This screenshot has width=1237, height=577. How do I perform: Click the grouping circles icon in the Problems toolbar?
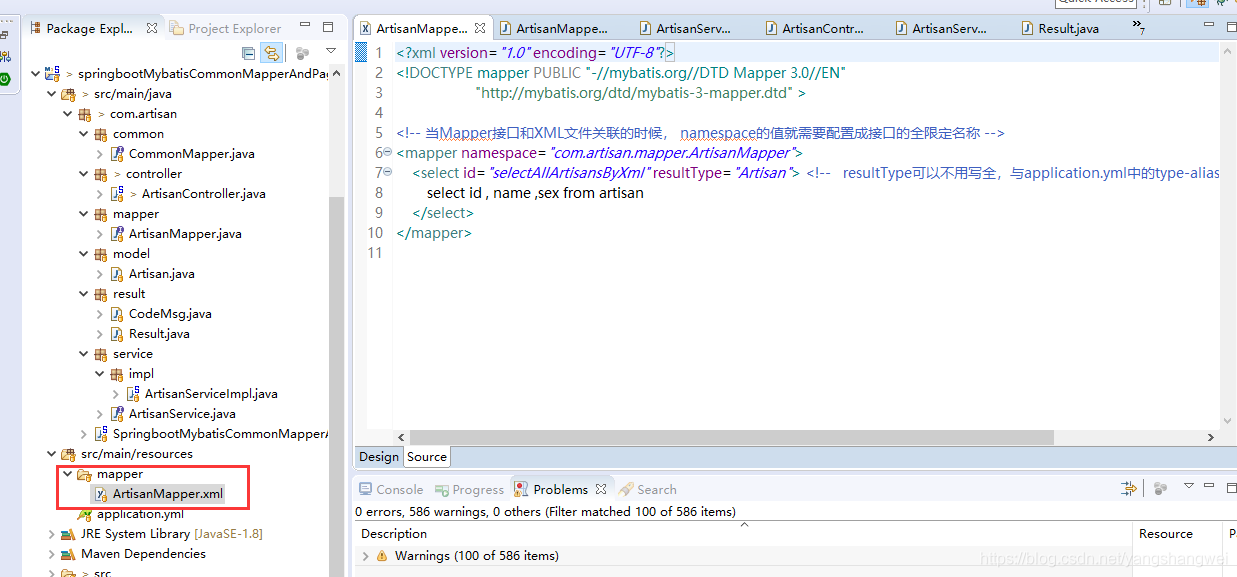click(x=1158, y=488)
